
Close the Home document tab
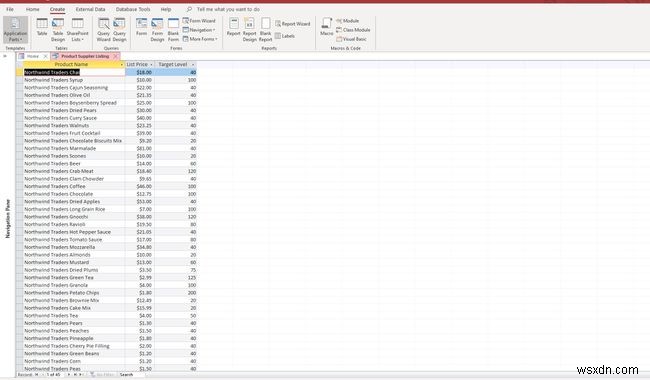[x=45, y=56]
